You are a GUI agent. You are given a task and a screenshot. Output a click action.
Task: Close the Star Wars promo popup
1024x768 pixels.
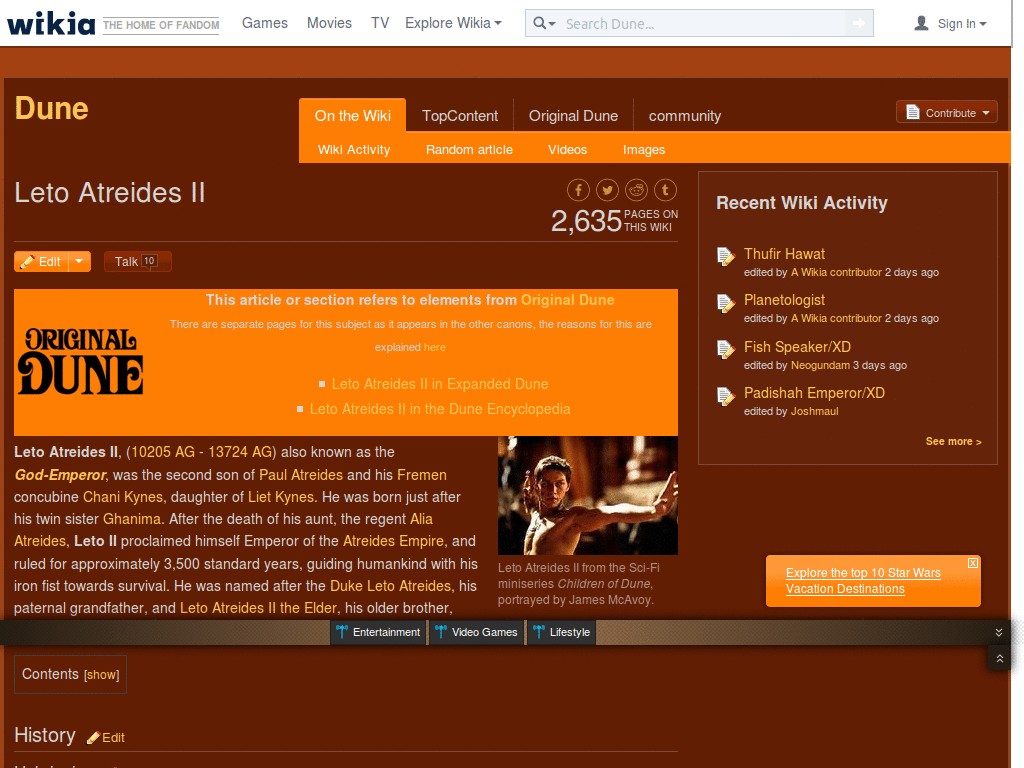[x=972, y=563]
